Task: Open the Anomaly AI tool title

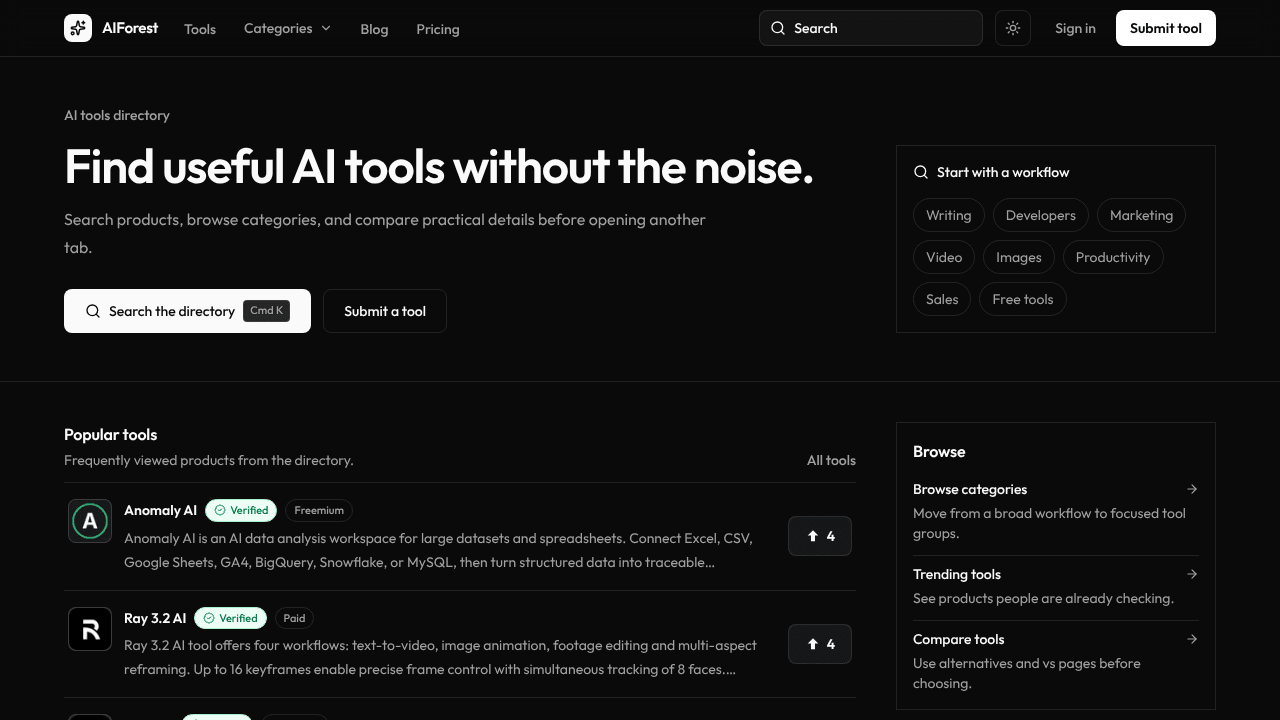Action: (x=160, y=510)
